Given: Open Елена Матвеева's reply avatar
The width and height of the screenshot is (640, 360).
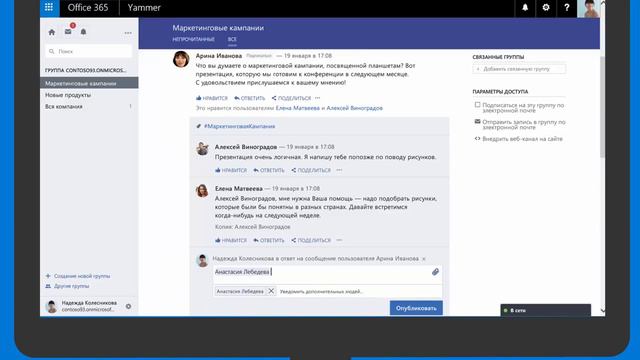Looking at the screenshot, I should 202,190.
